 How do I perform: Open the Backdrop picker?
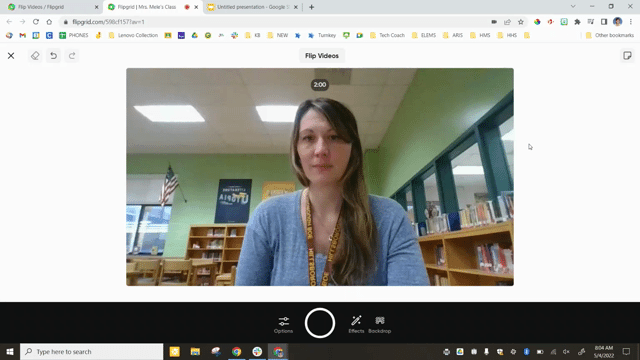[x=380, y=325]
